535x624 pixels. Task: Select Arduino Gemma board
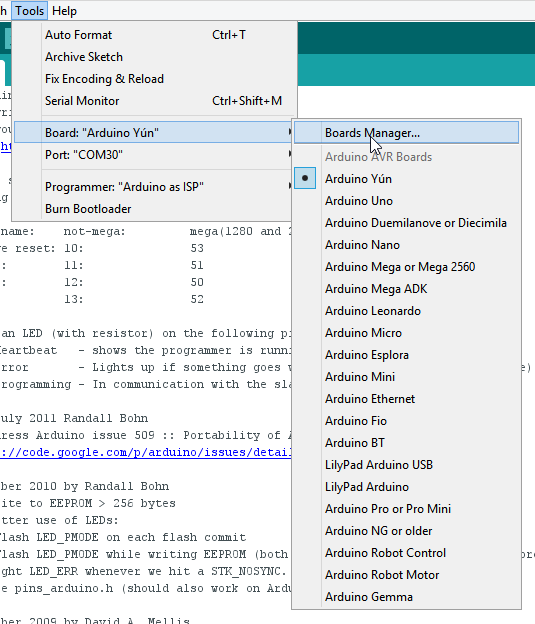tap(406, 597)
